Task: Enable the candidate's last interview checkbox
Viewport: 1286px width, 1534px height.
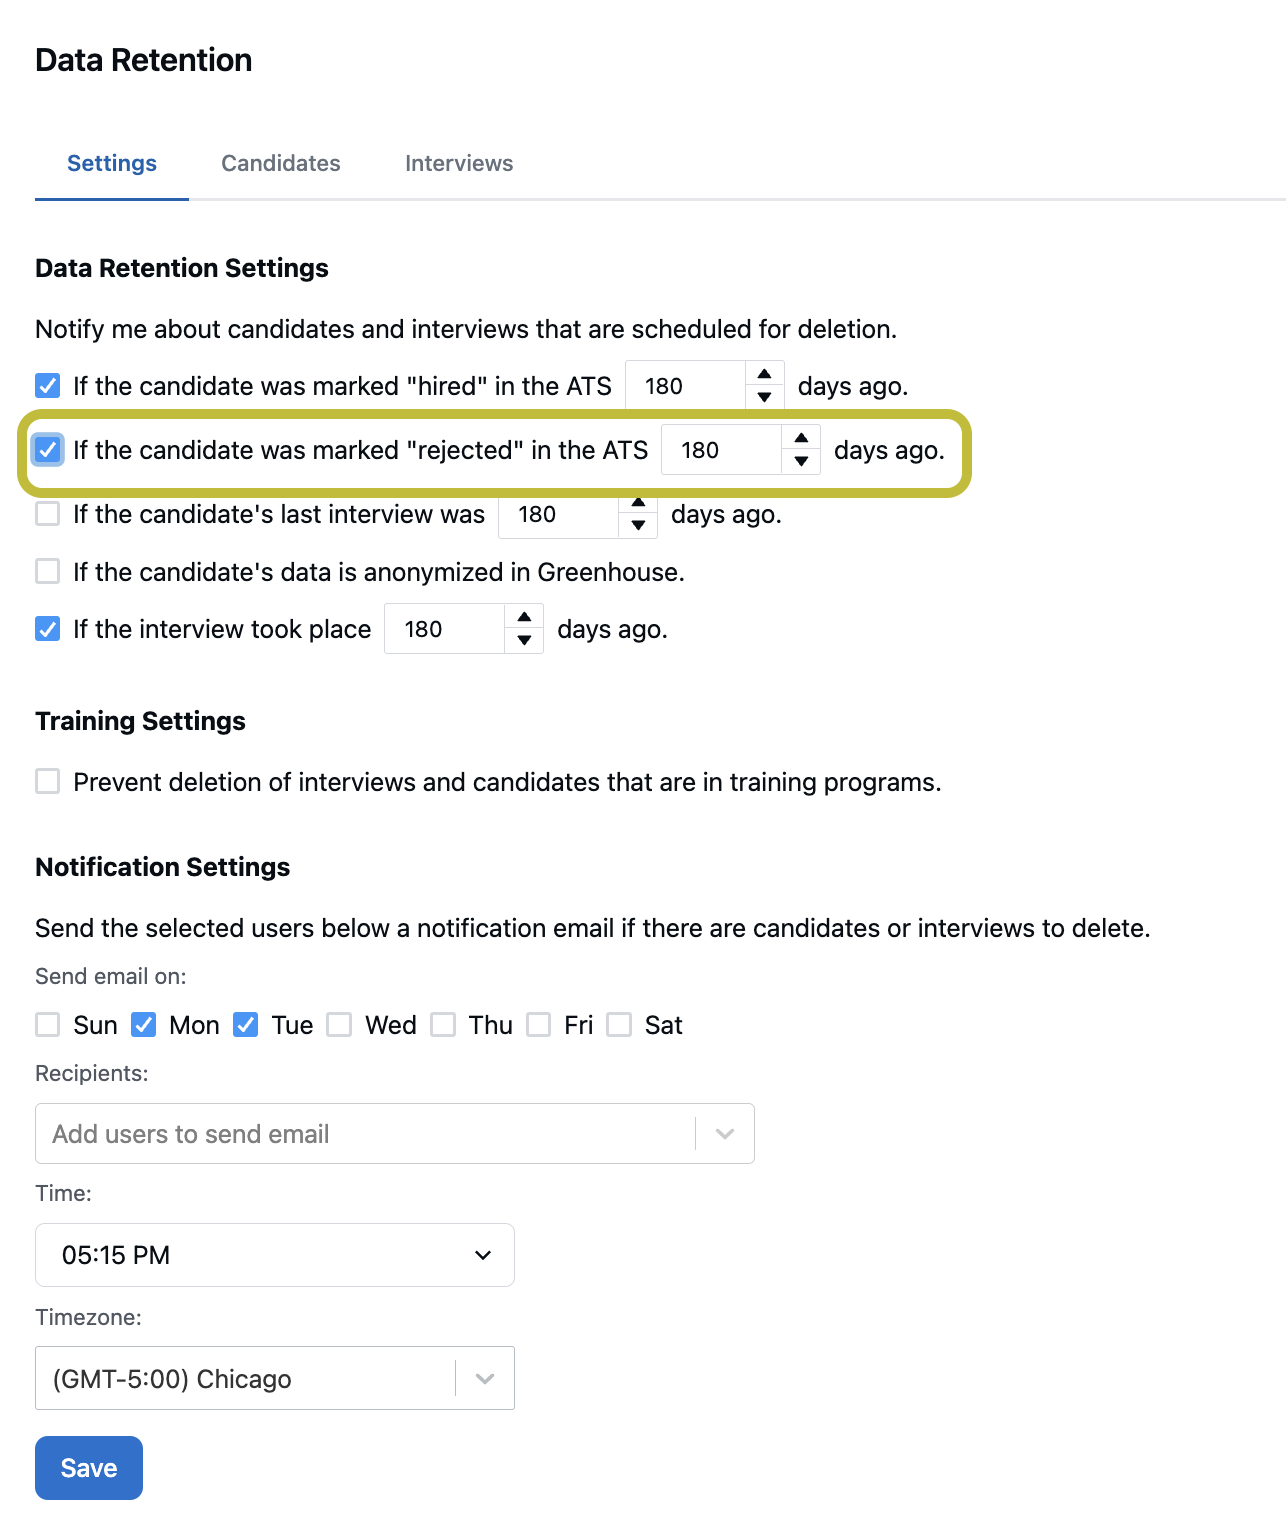Action: (x=48, y=514)
